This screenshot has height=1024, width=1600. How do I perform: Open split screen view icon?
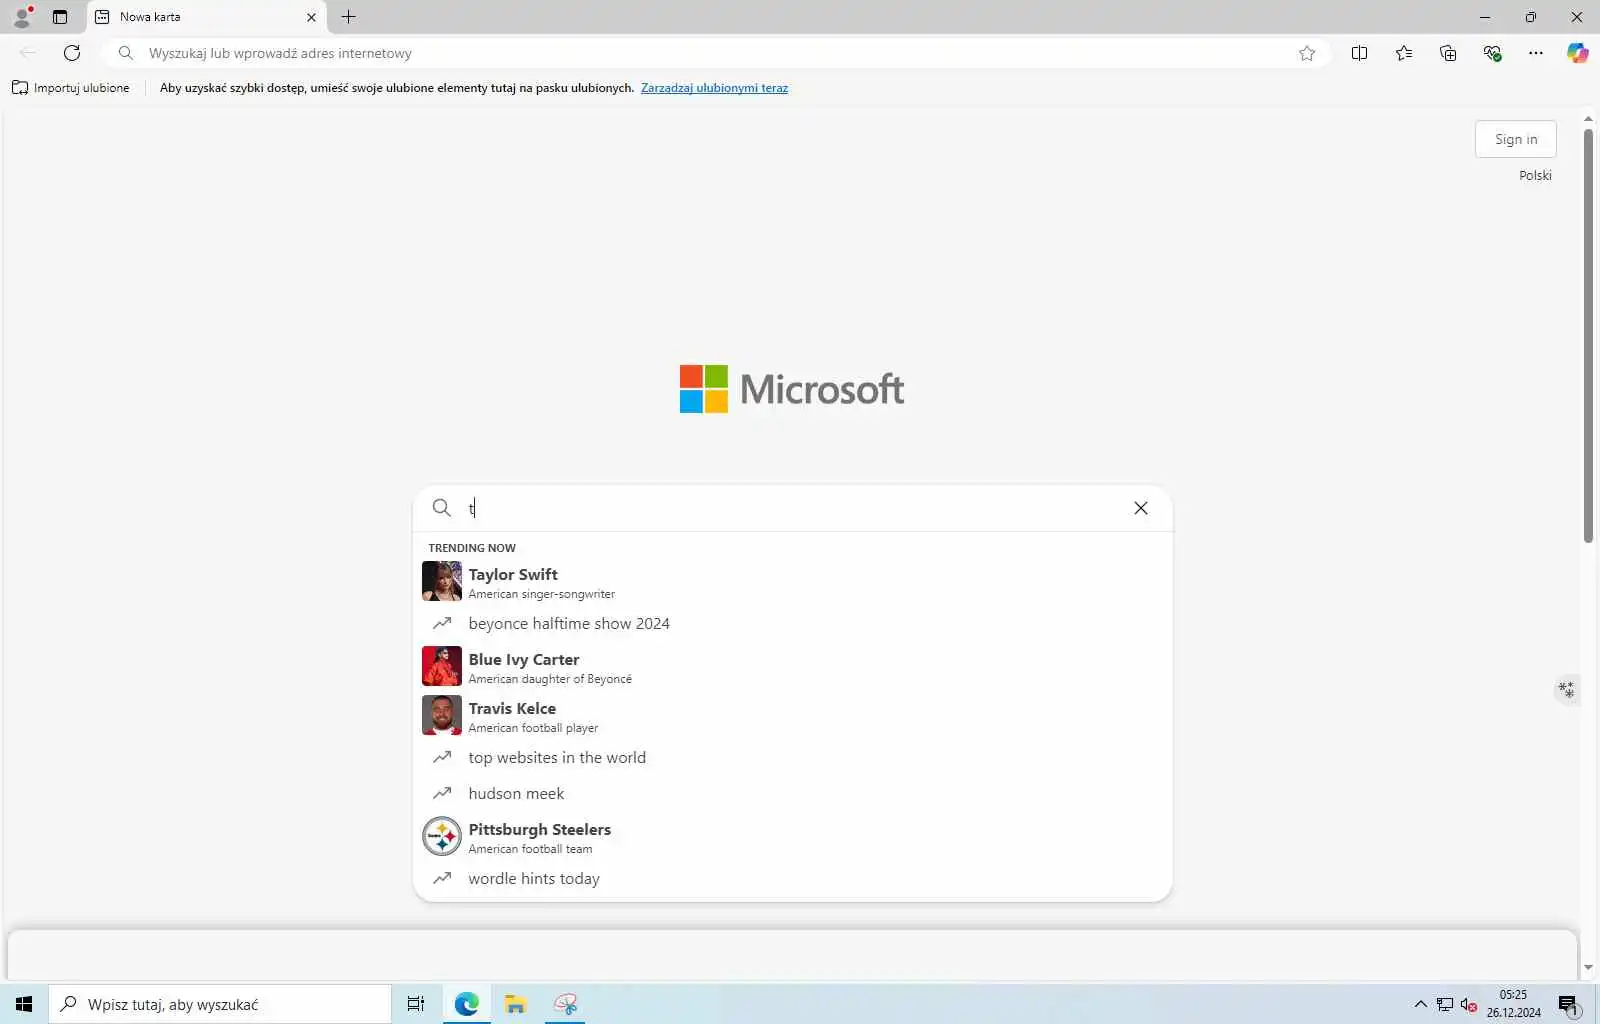[x=1359, y=53]
